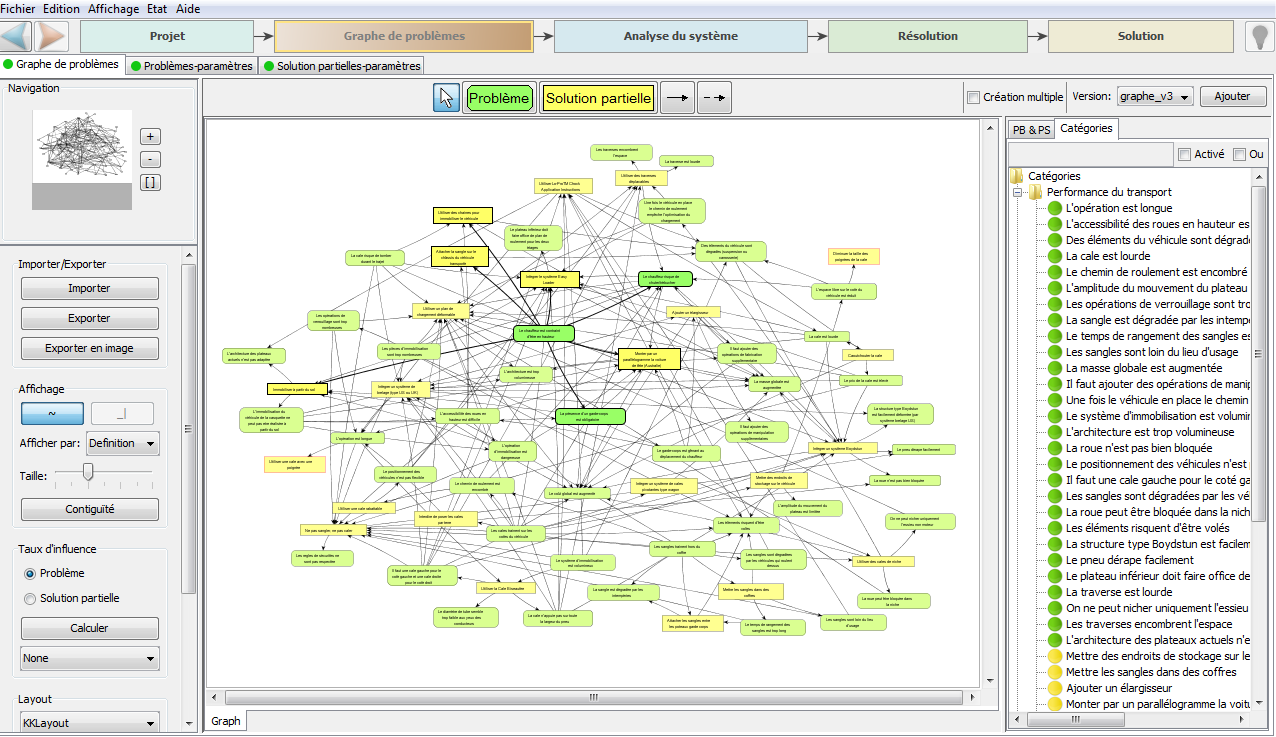Open the Afficher par Definition dropdown
The width and height of the screenshot is (1276, 737).
pyautogui.click(x=122, y=443)
